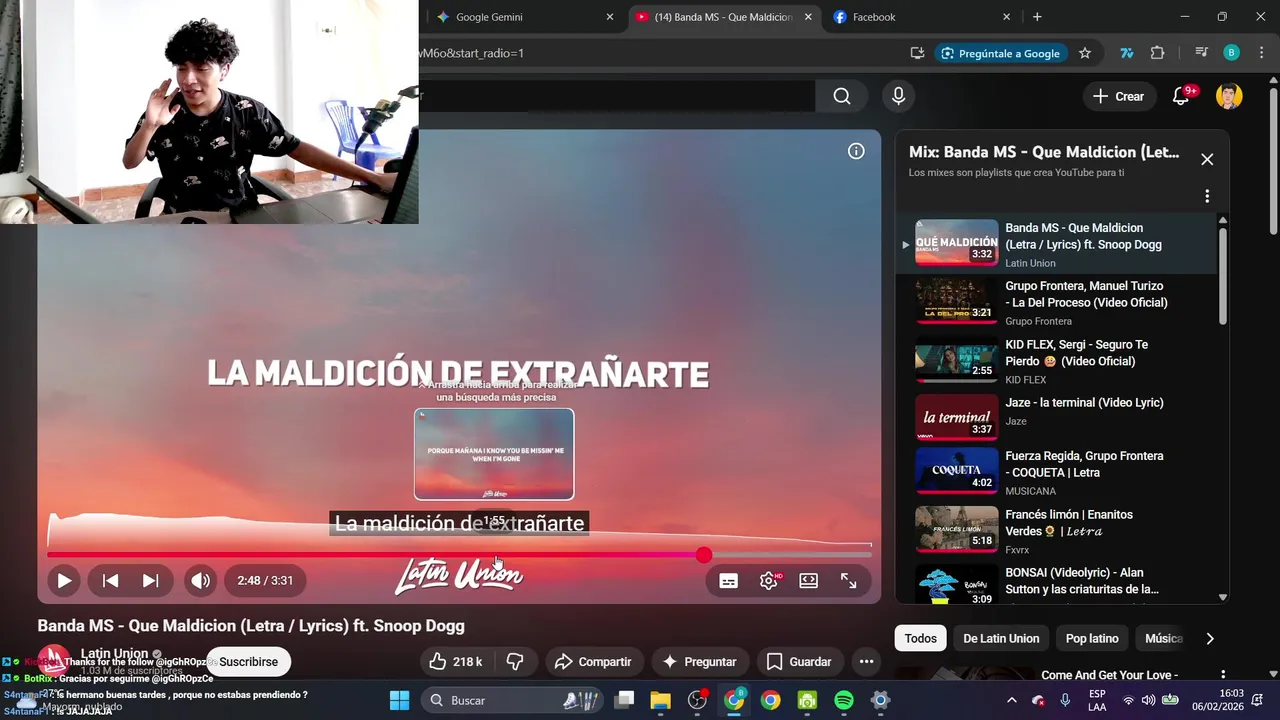The image size is (1280, 720).
Task: Like the video with 218 k
Action: click(x=455, y=661)
